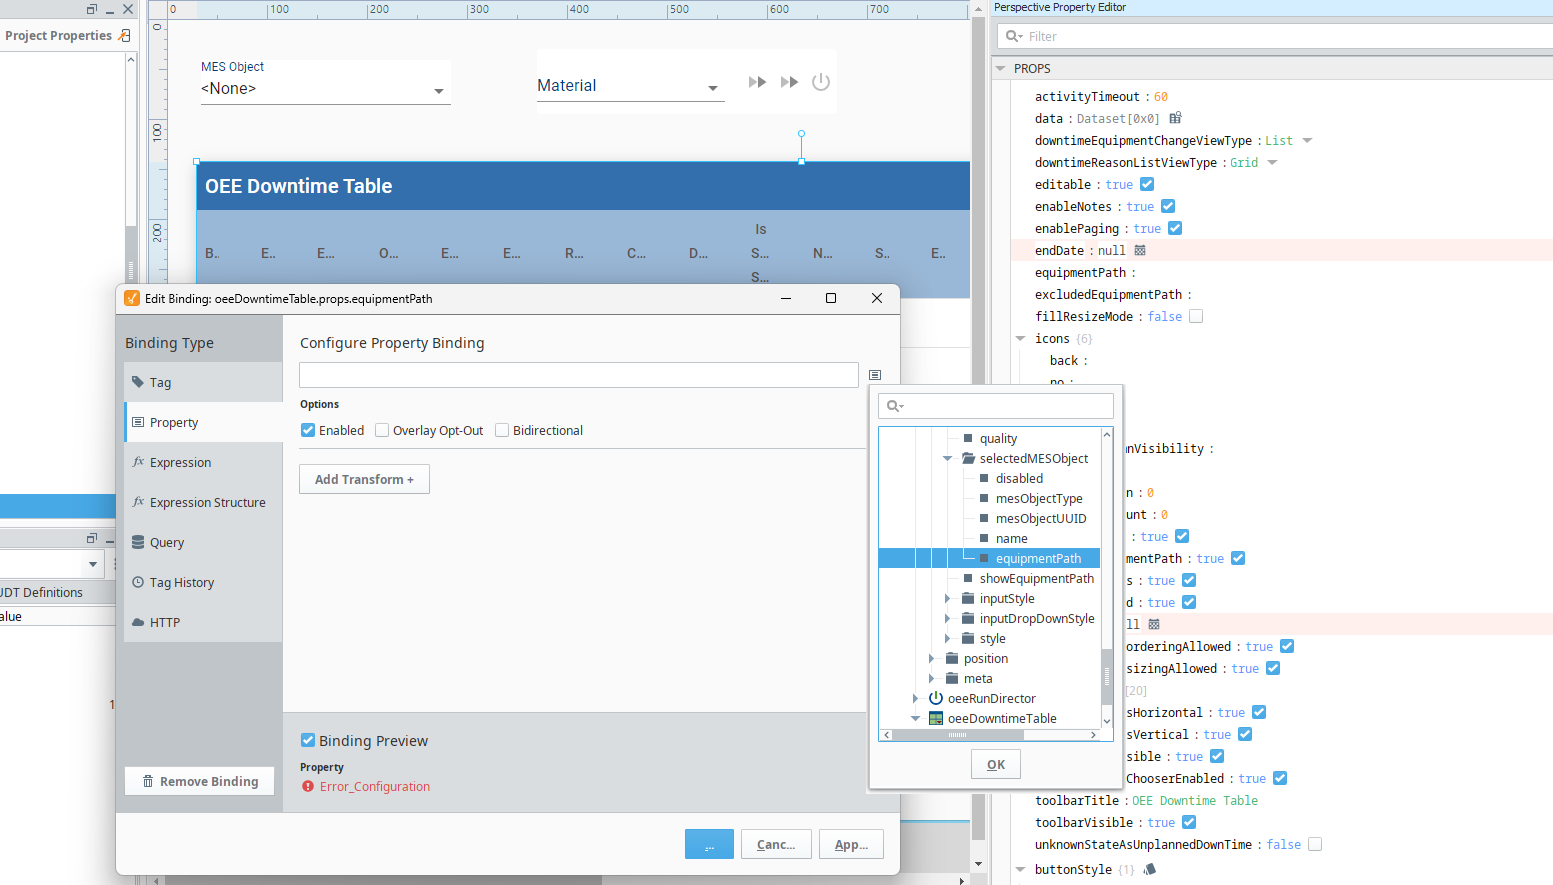The image size is (1553, 885).
Task: Uncheck the Enabled option checkbox
Action: (308, 431)
